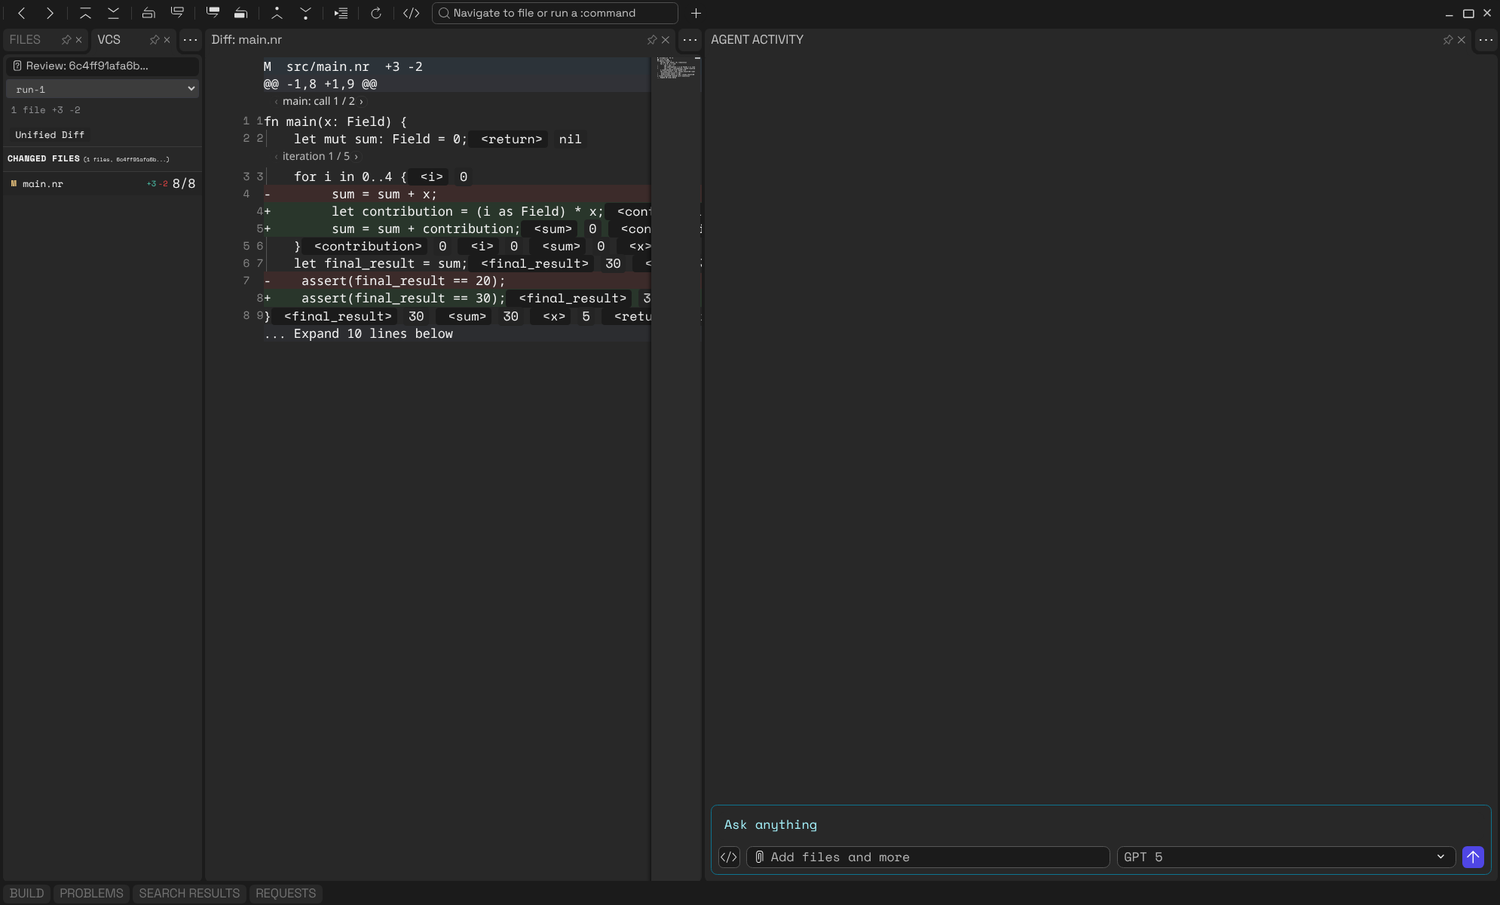This screenshot has width=1500, height=905.
Task: Click the circular reload icon in toolbar
Action: [x=376, y=13]
